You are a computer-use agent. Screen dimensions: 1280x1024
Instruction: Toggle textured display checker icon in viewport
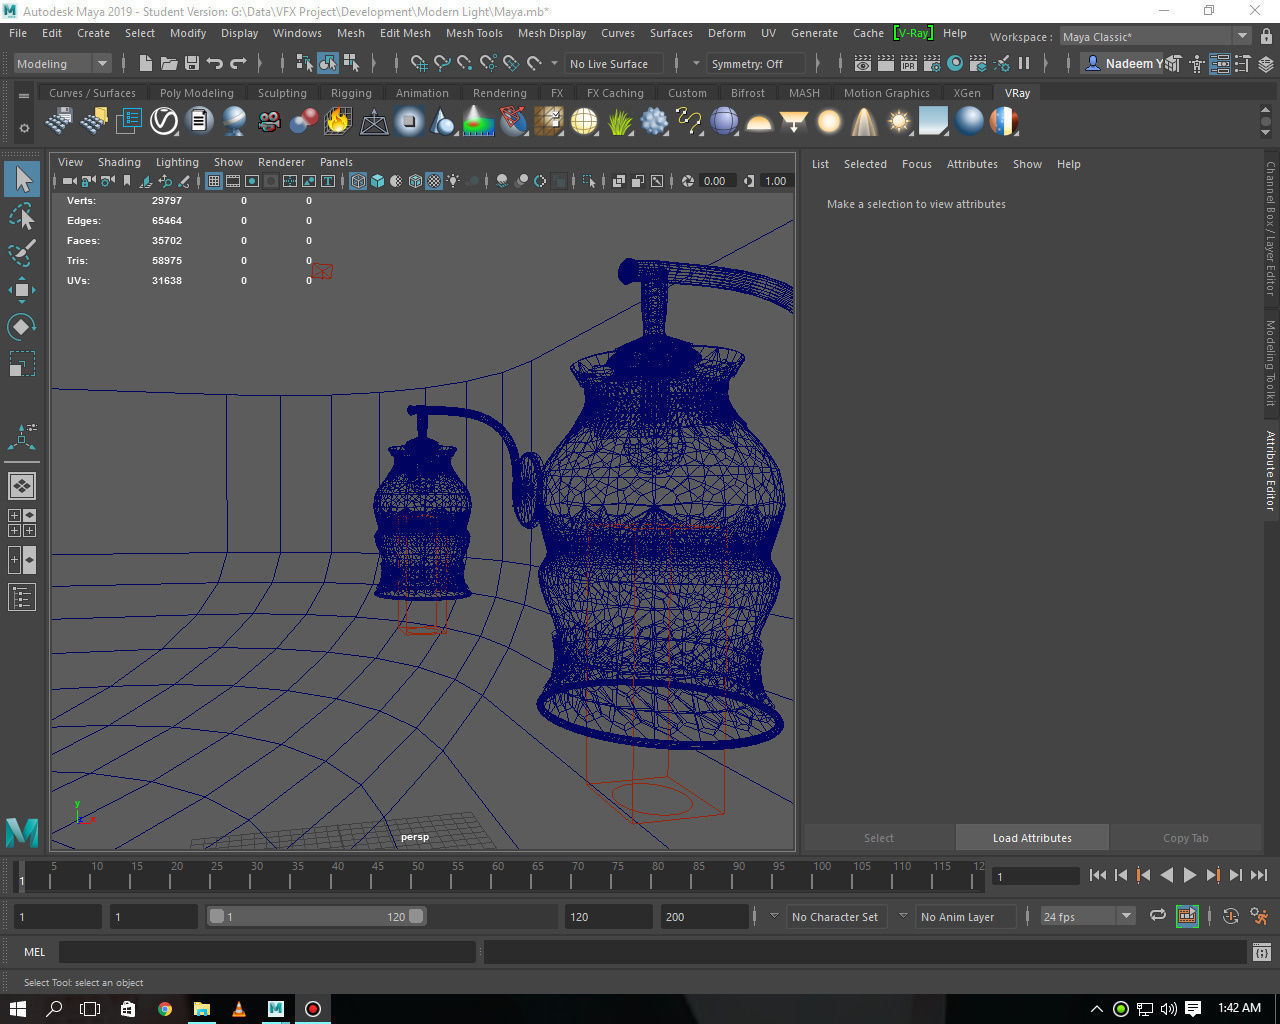click(434, 181)
